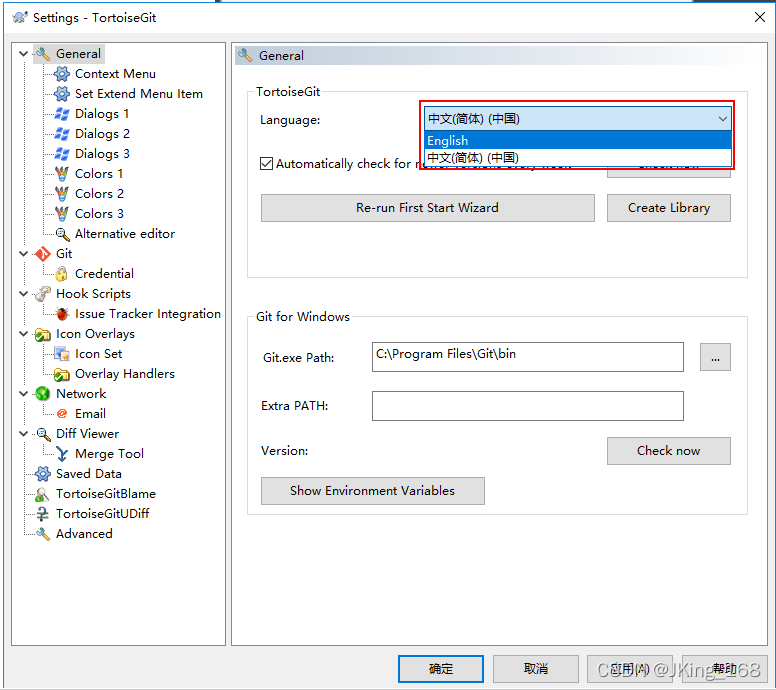776x690 pixels.
Task: Select Saved Data text in the tree
Action: (89, 474)
